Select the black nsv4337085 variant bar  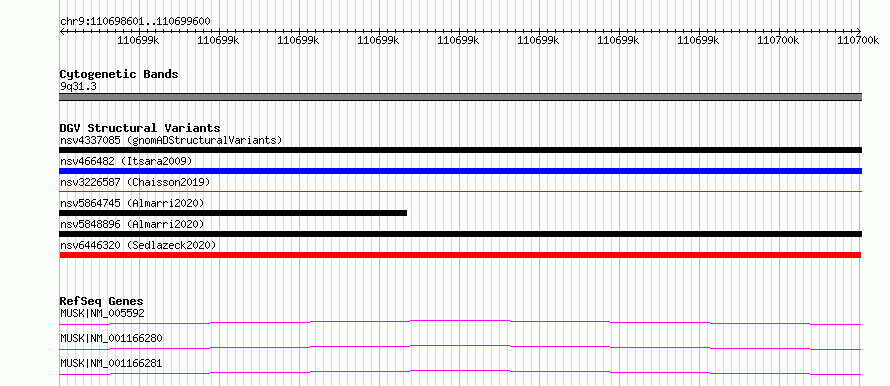[461, 150]
